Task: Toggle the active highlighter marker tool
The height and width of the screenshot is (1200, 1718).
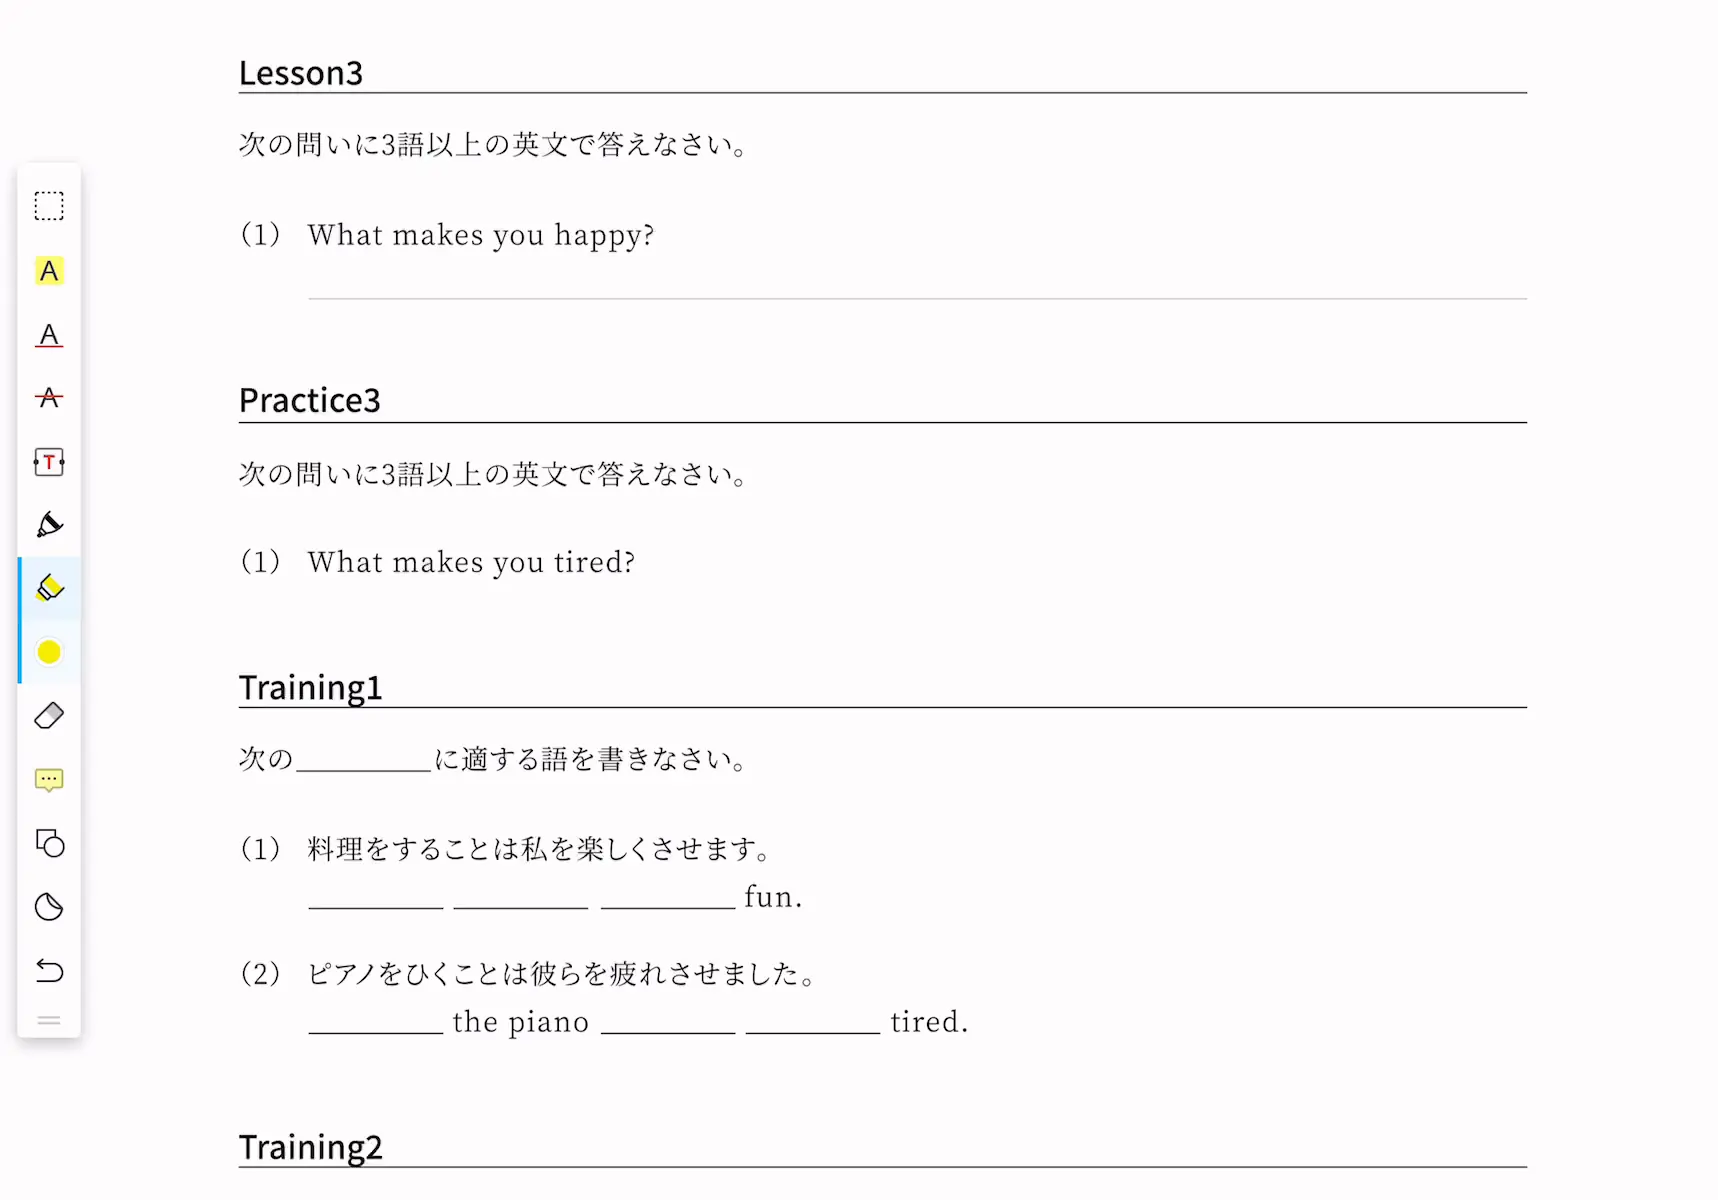Action: pos(49,588)
